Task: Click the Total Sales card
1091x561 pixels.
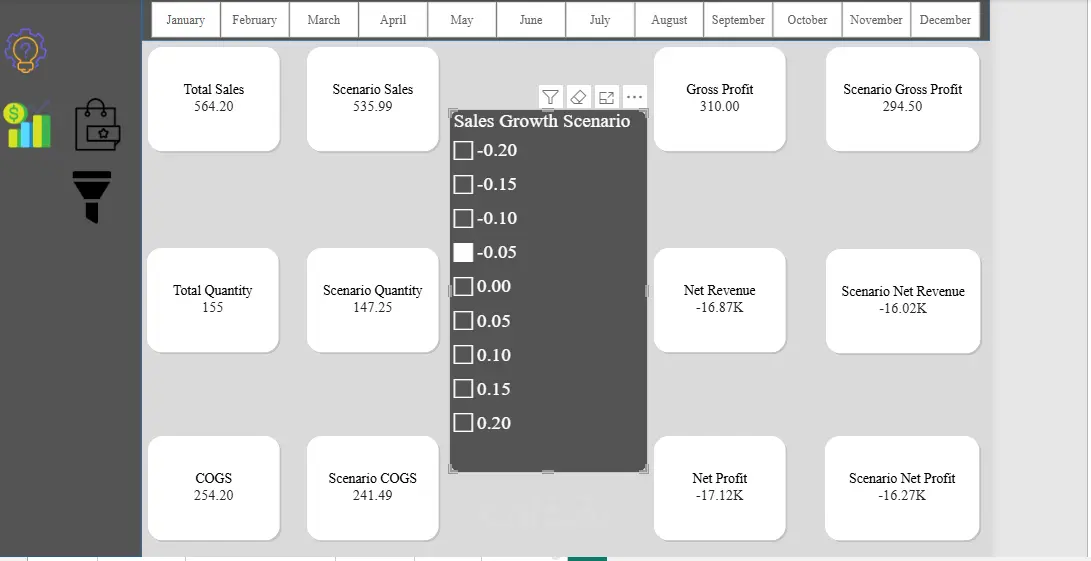Action: (x=214, y=99)
